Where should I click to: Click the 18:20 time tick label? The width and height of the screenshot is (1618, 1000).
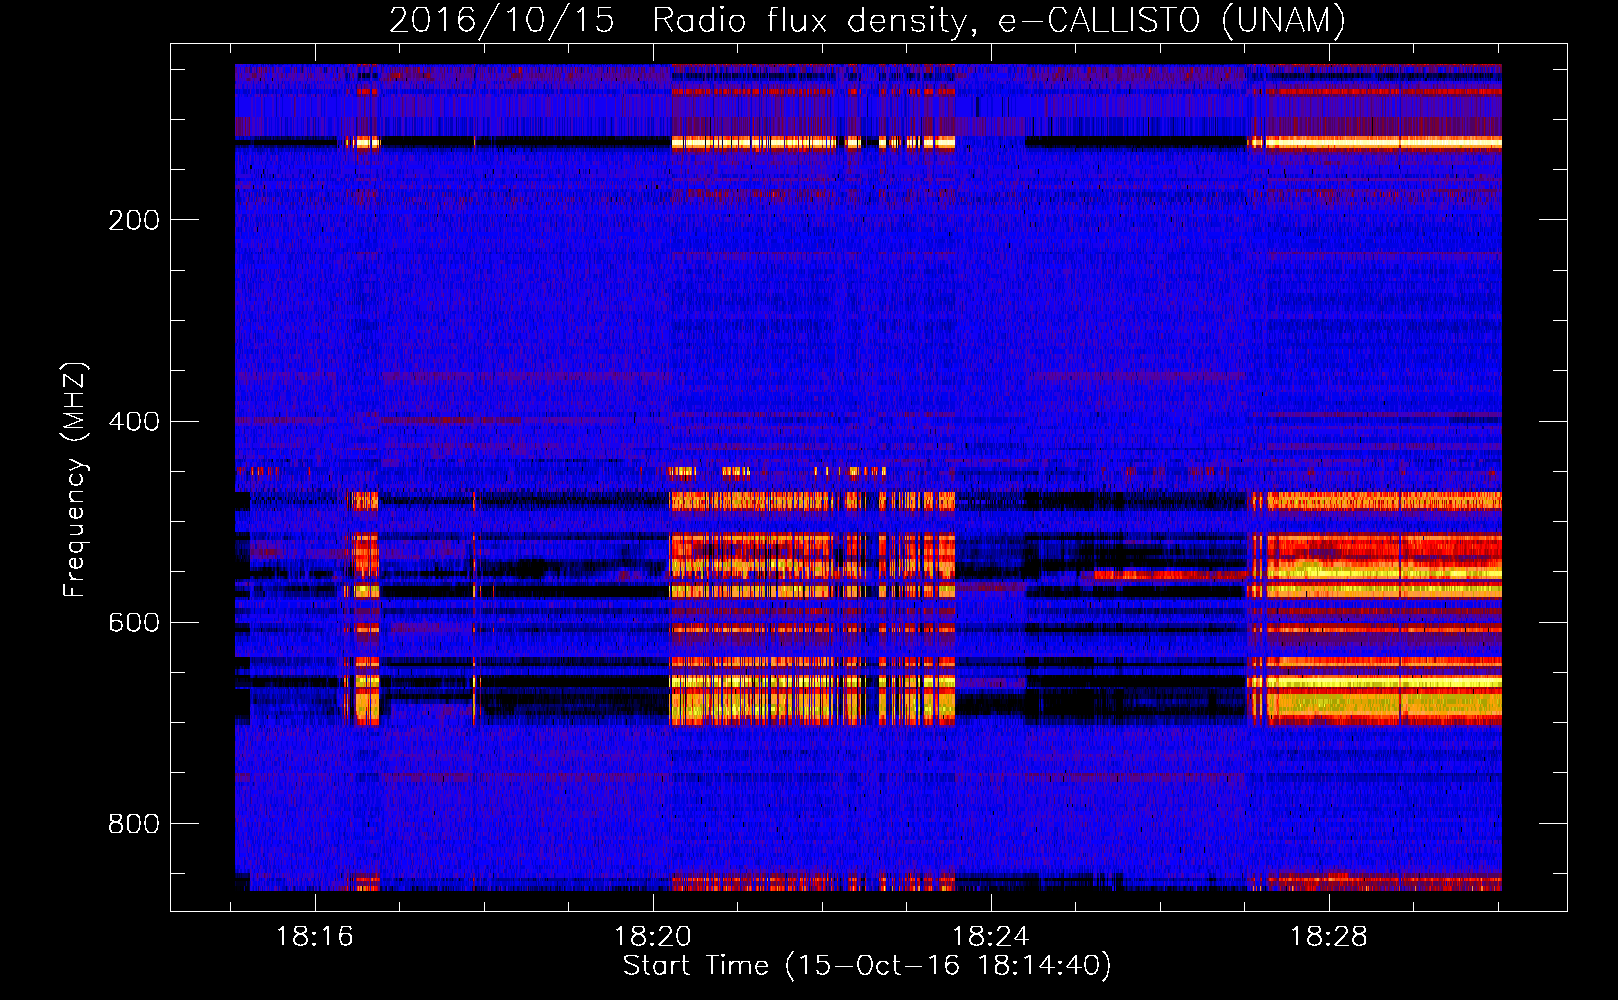point(653,936)
